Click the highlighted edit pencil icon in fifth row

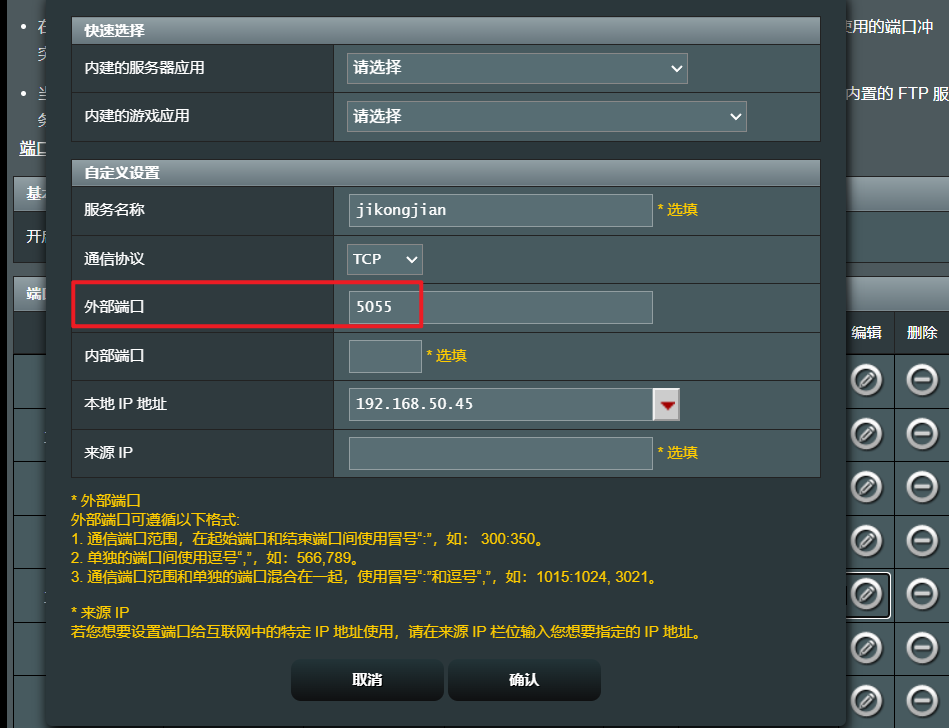click(866, 594)
